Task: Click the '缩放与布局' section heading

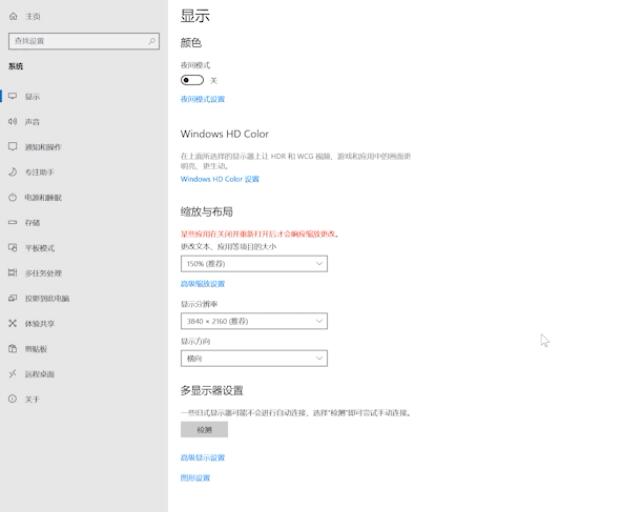Action: [x=207, y=212]
